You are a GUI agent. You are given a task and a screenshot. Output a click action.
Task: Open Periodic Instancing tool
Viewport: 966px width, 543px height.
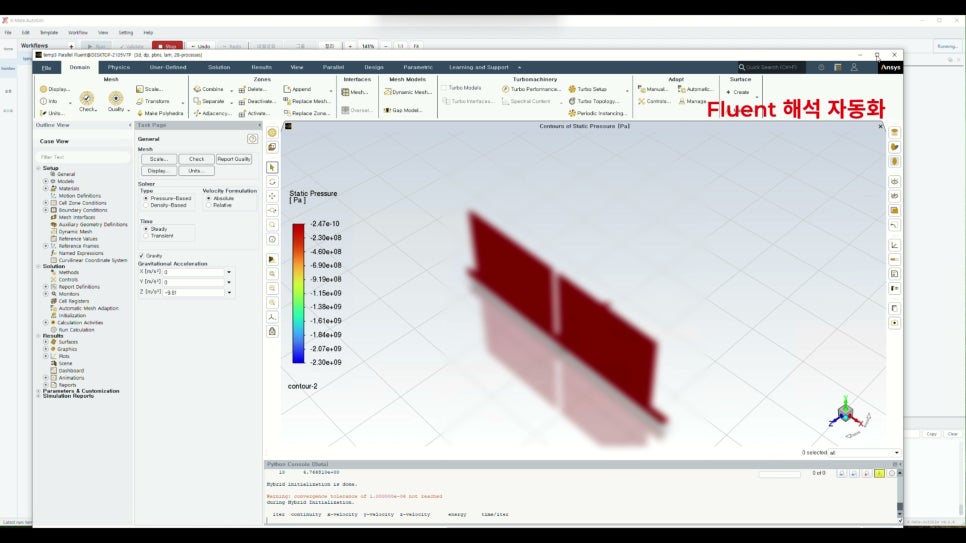click(597, 113)
